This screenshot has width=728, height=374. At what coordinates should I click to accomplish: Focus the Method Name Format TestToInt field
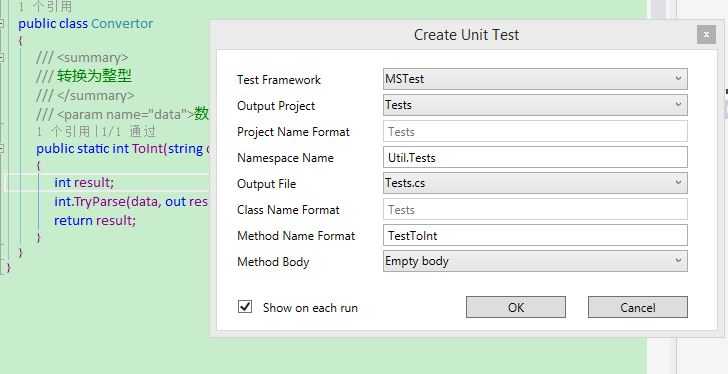coord(535,235)
